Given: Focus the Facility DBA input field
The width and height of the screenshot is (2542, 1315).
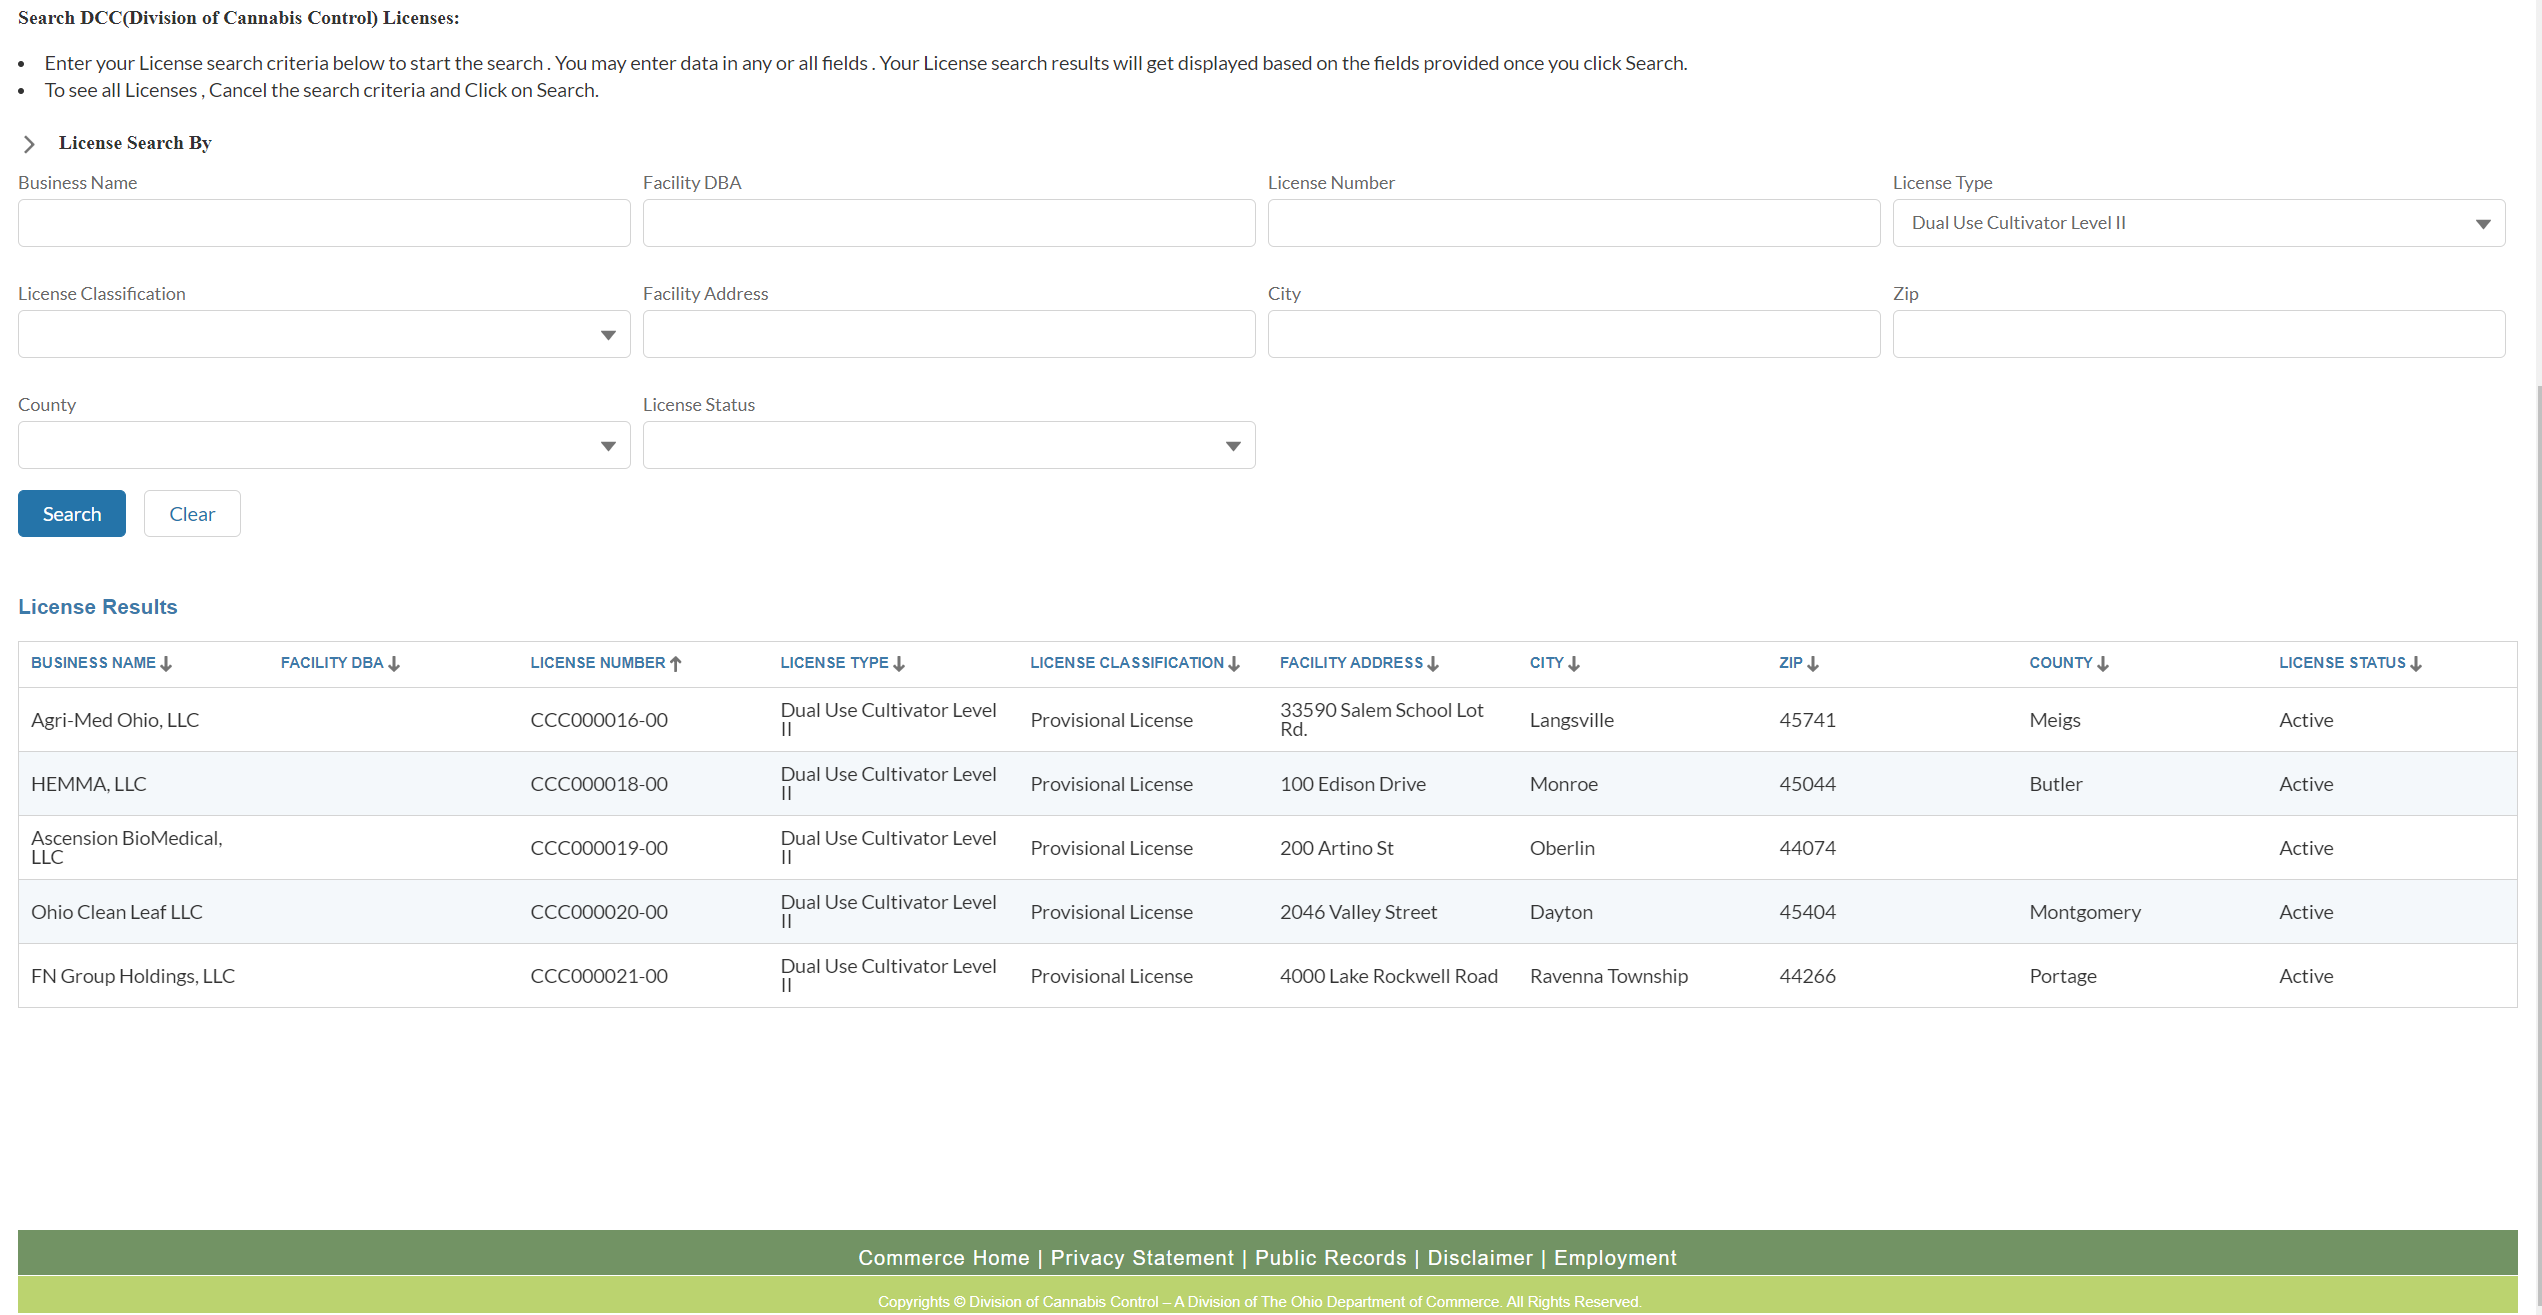Looking at the screenshot, I should point(949,223).
